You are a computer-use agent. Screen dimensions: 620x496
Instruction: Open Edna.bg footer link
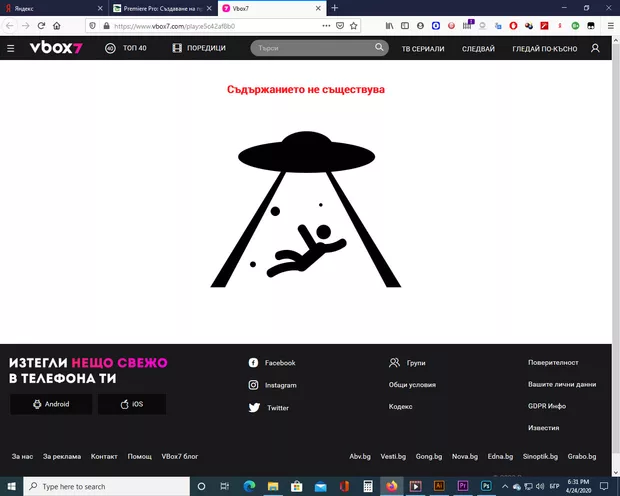(500, 456)
